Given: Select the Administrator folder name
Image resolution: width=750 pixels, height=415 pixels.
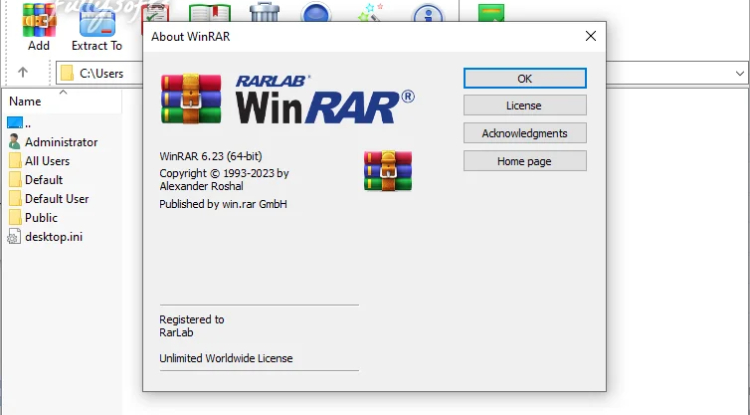Looking at the screenshot, I should [61, 142].
